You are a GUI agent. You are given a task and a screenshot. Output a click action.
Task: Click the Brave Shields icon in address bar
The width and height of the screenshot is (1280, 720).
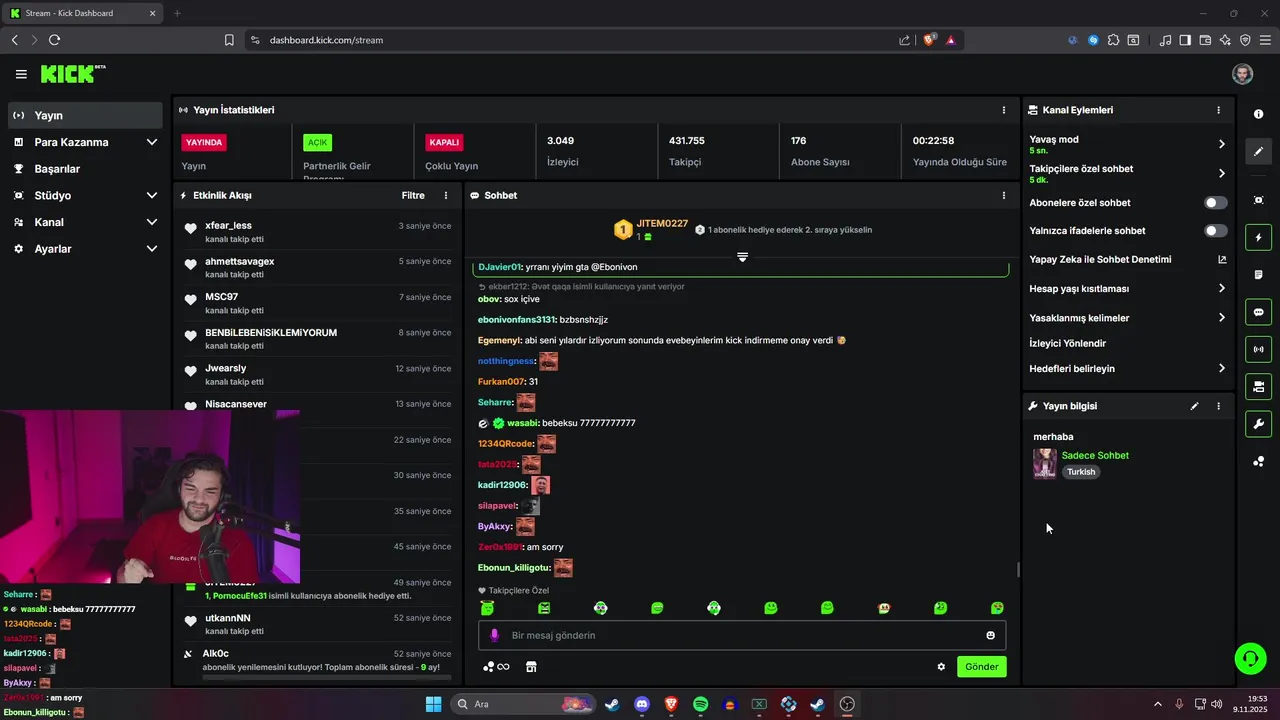930,40
